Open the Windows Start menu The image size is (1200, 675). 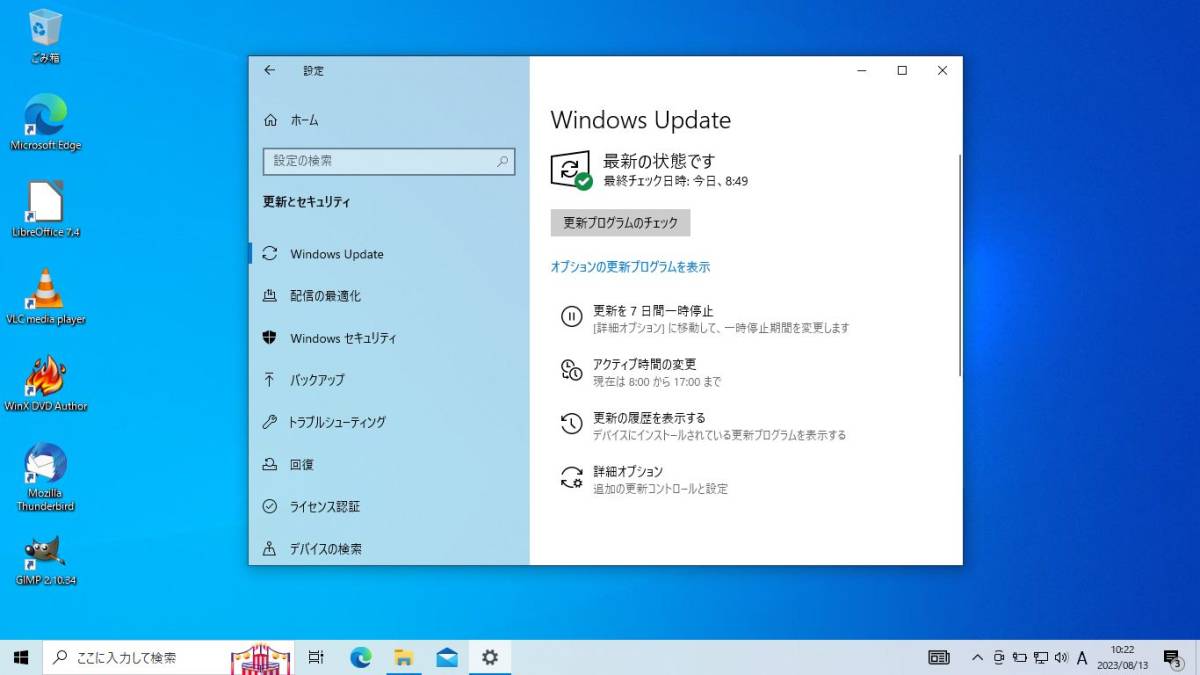[21, 657]
